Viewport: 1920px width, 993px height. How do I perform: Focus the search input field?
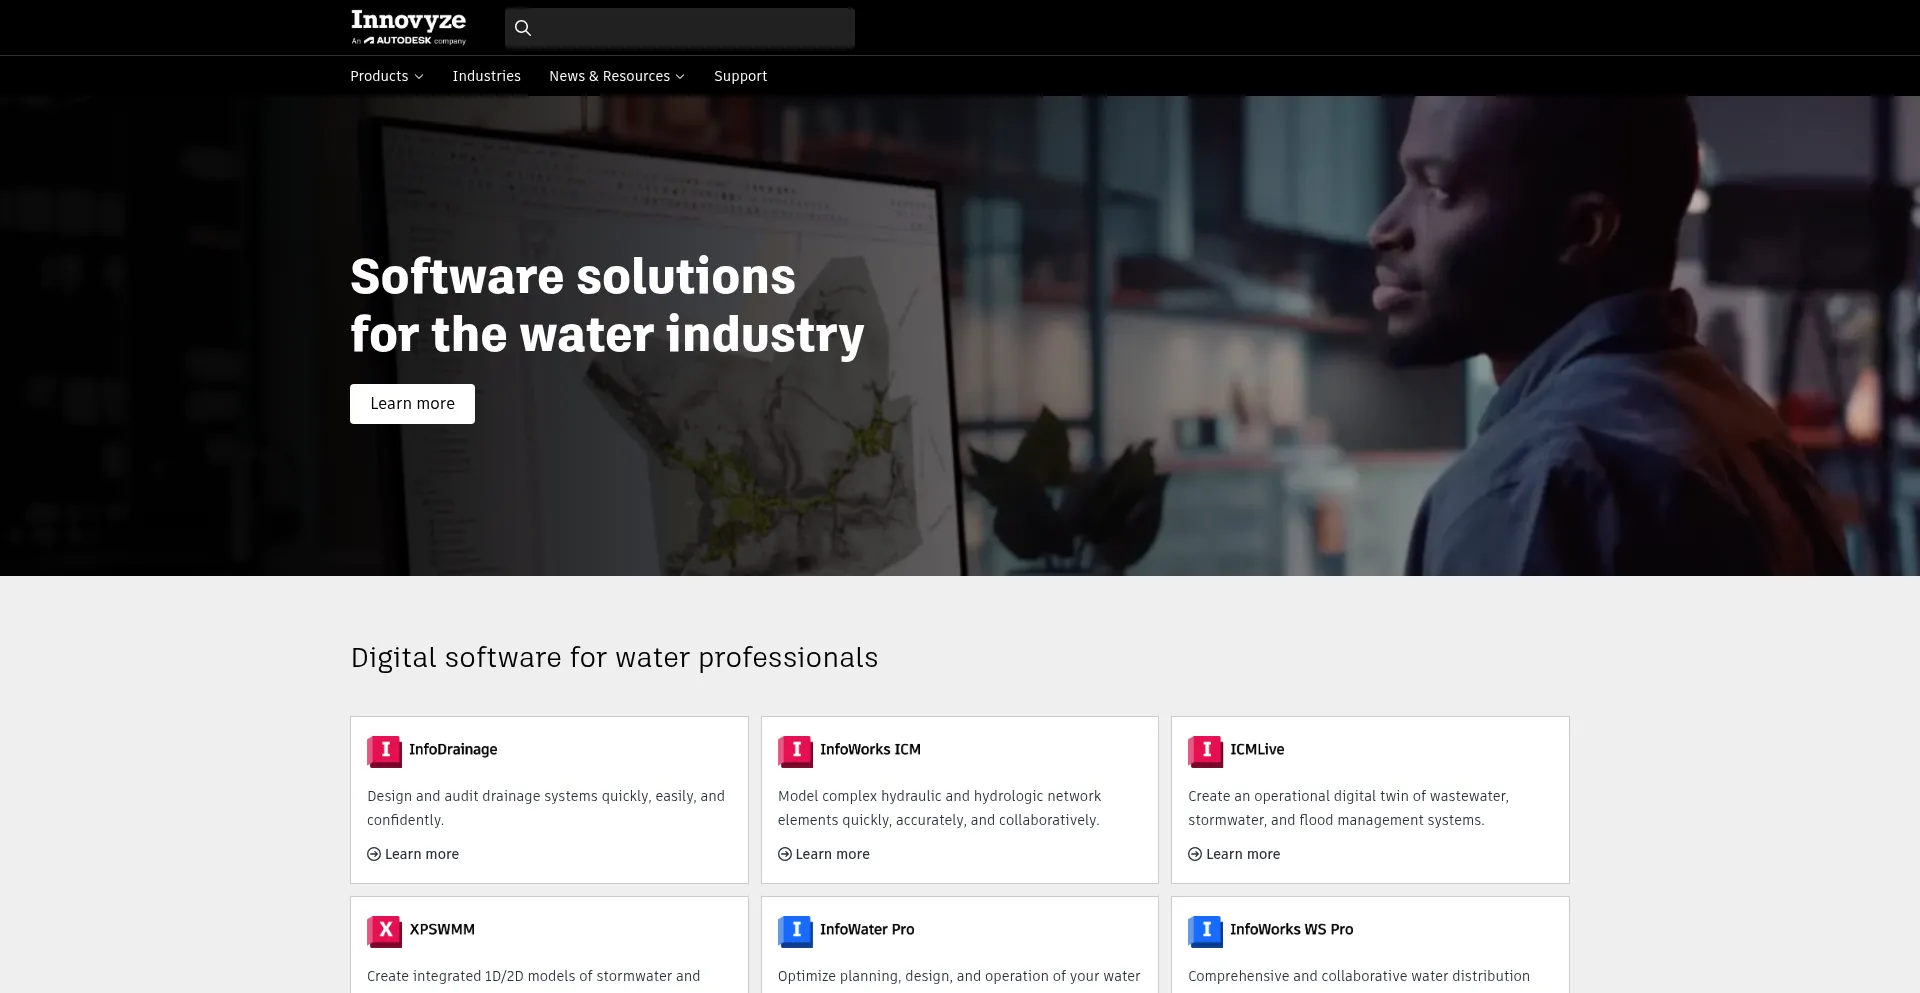[680, 28]
